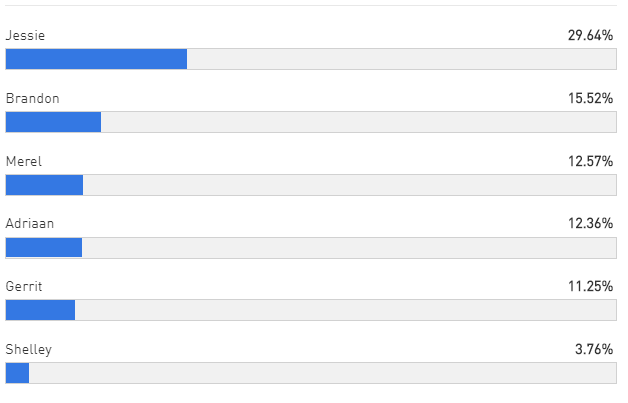This screenshot has width=628, height=403.
Task: Click the 12.57% percentage for Merel
Action: click(x=590, y=161)
